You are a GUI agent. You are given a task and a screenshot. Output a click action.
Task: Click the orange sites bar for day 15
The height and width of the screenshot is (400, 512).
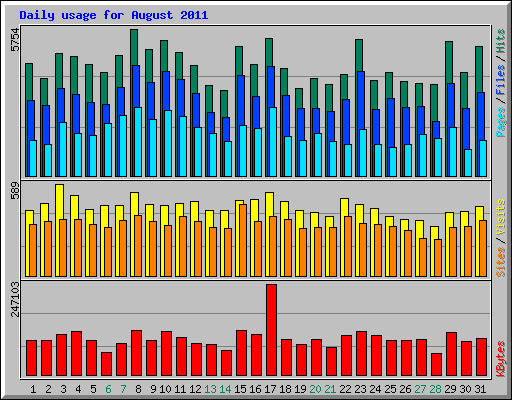tap(243, 240)
